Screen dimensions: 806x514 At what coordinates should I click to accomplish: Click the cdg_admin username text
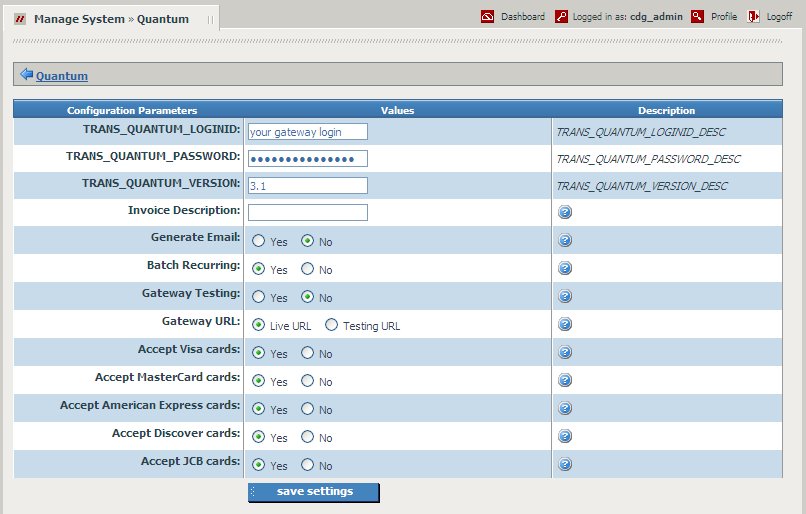tap(656, 17)
